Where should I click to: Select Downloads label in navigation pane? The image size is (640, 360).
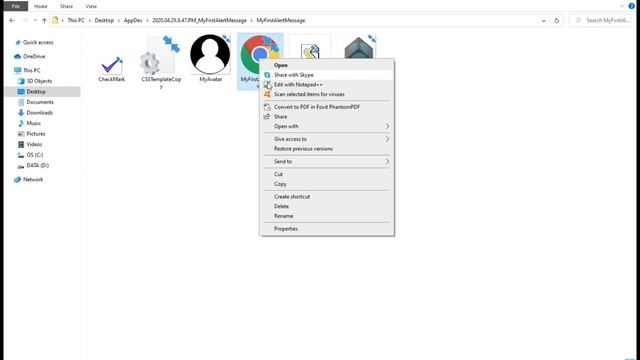point(40,113)
